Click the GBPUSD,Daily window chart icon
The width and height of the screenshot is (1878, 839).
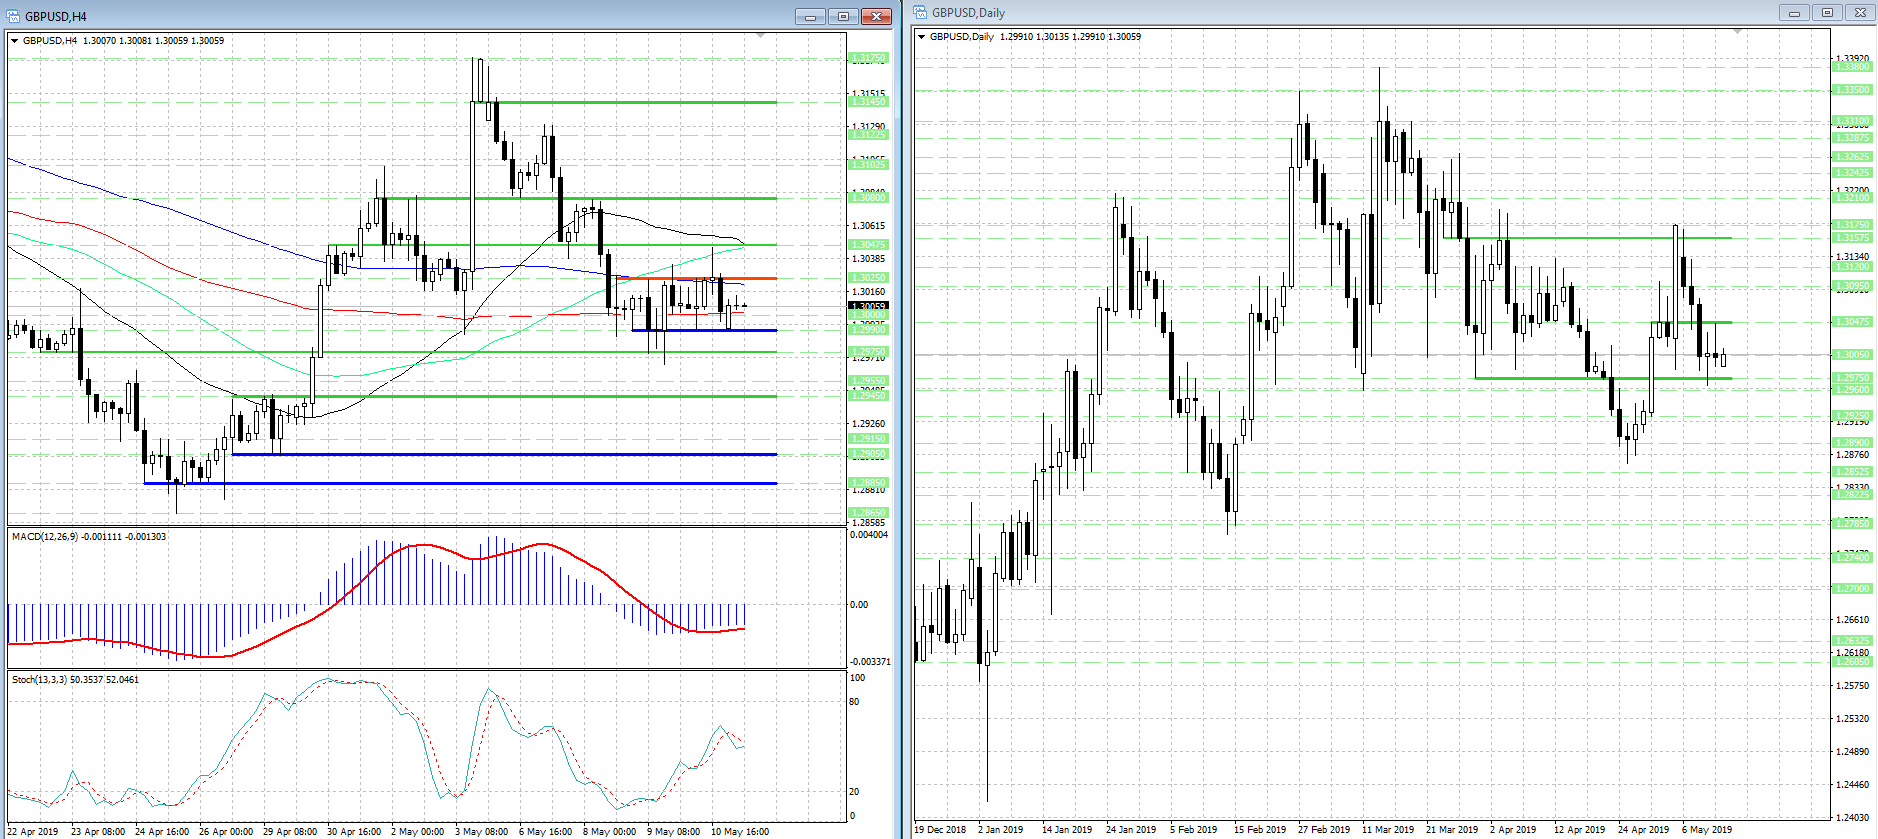(920, 12)
